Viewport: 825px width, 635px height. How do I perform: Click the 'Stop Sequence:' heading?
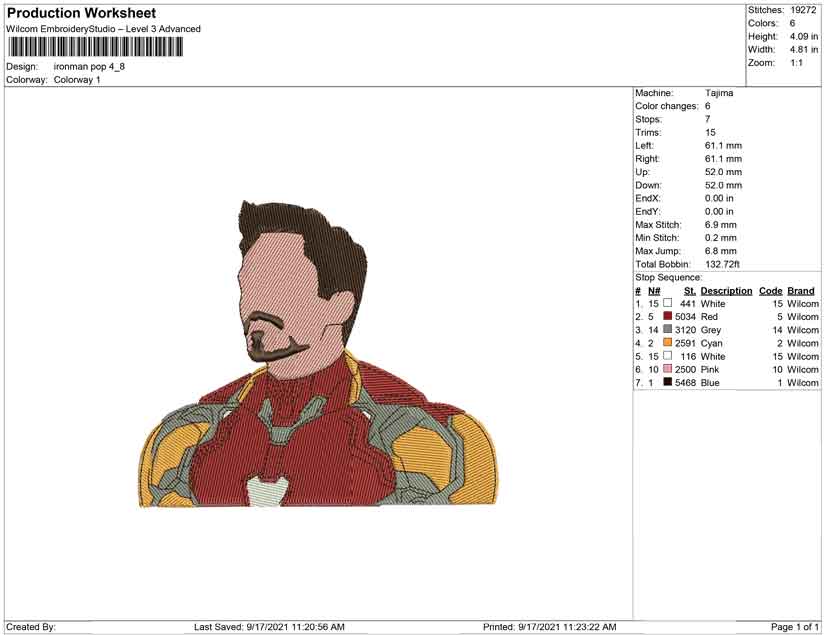pos(668,277)
